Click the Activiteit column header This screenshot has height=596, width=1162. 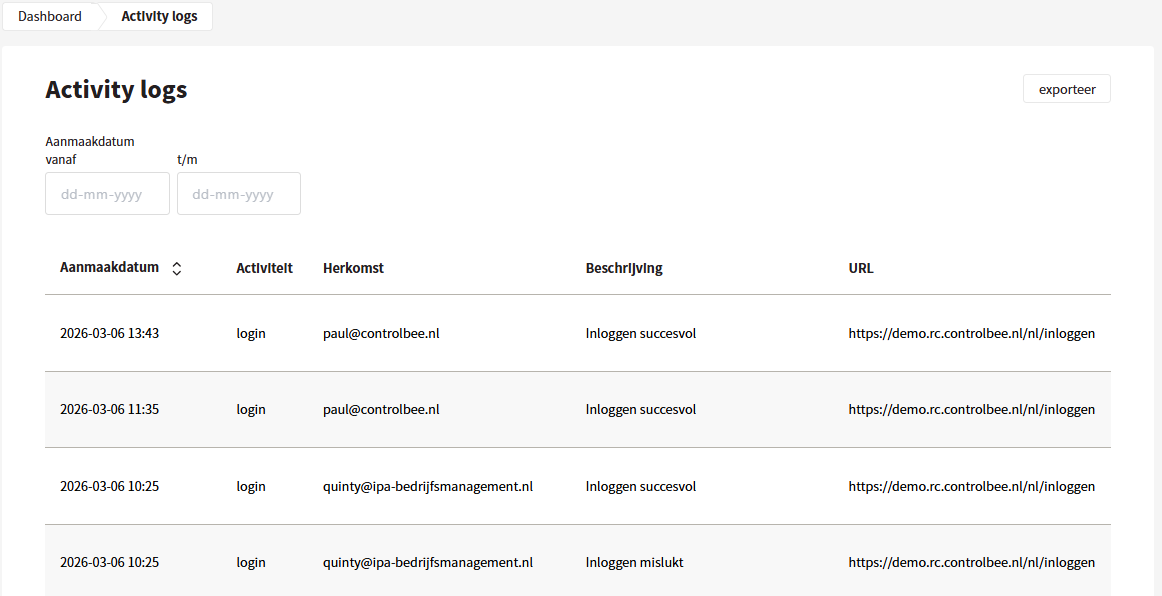tap(265, 268)
